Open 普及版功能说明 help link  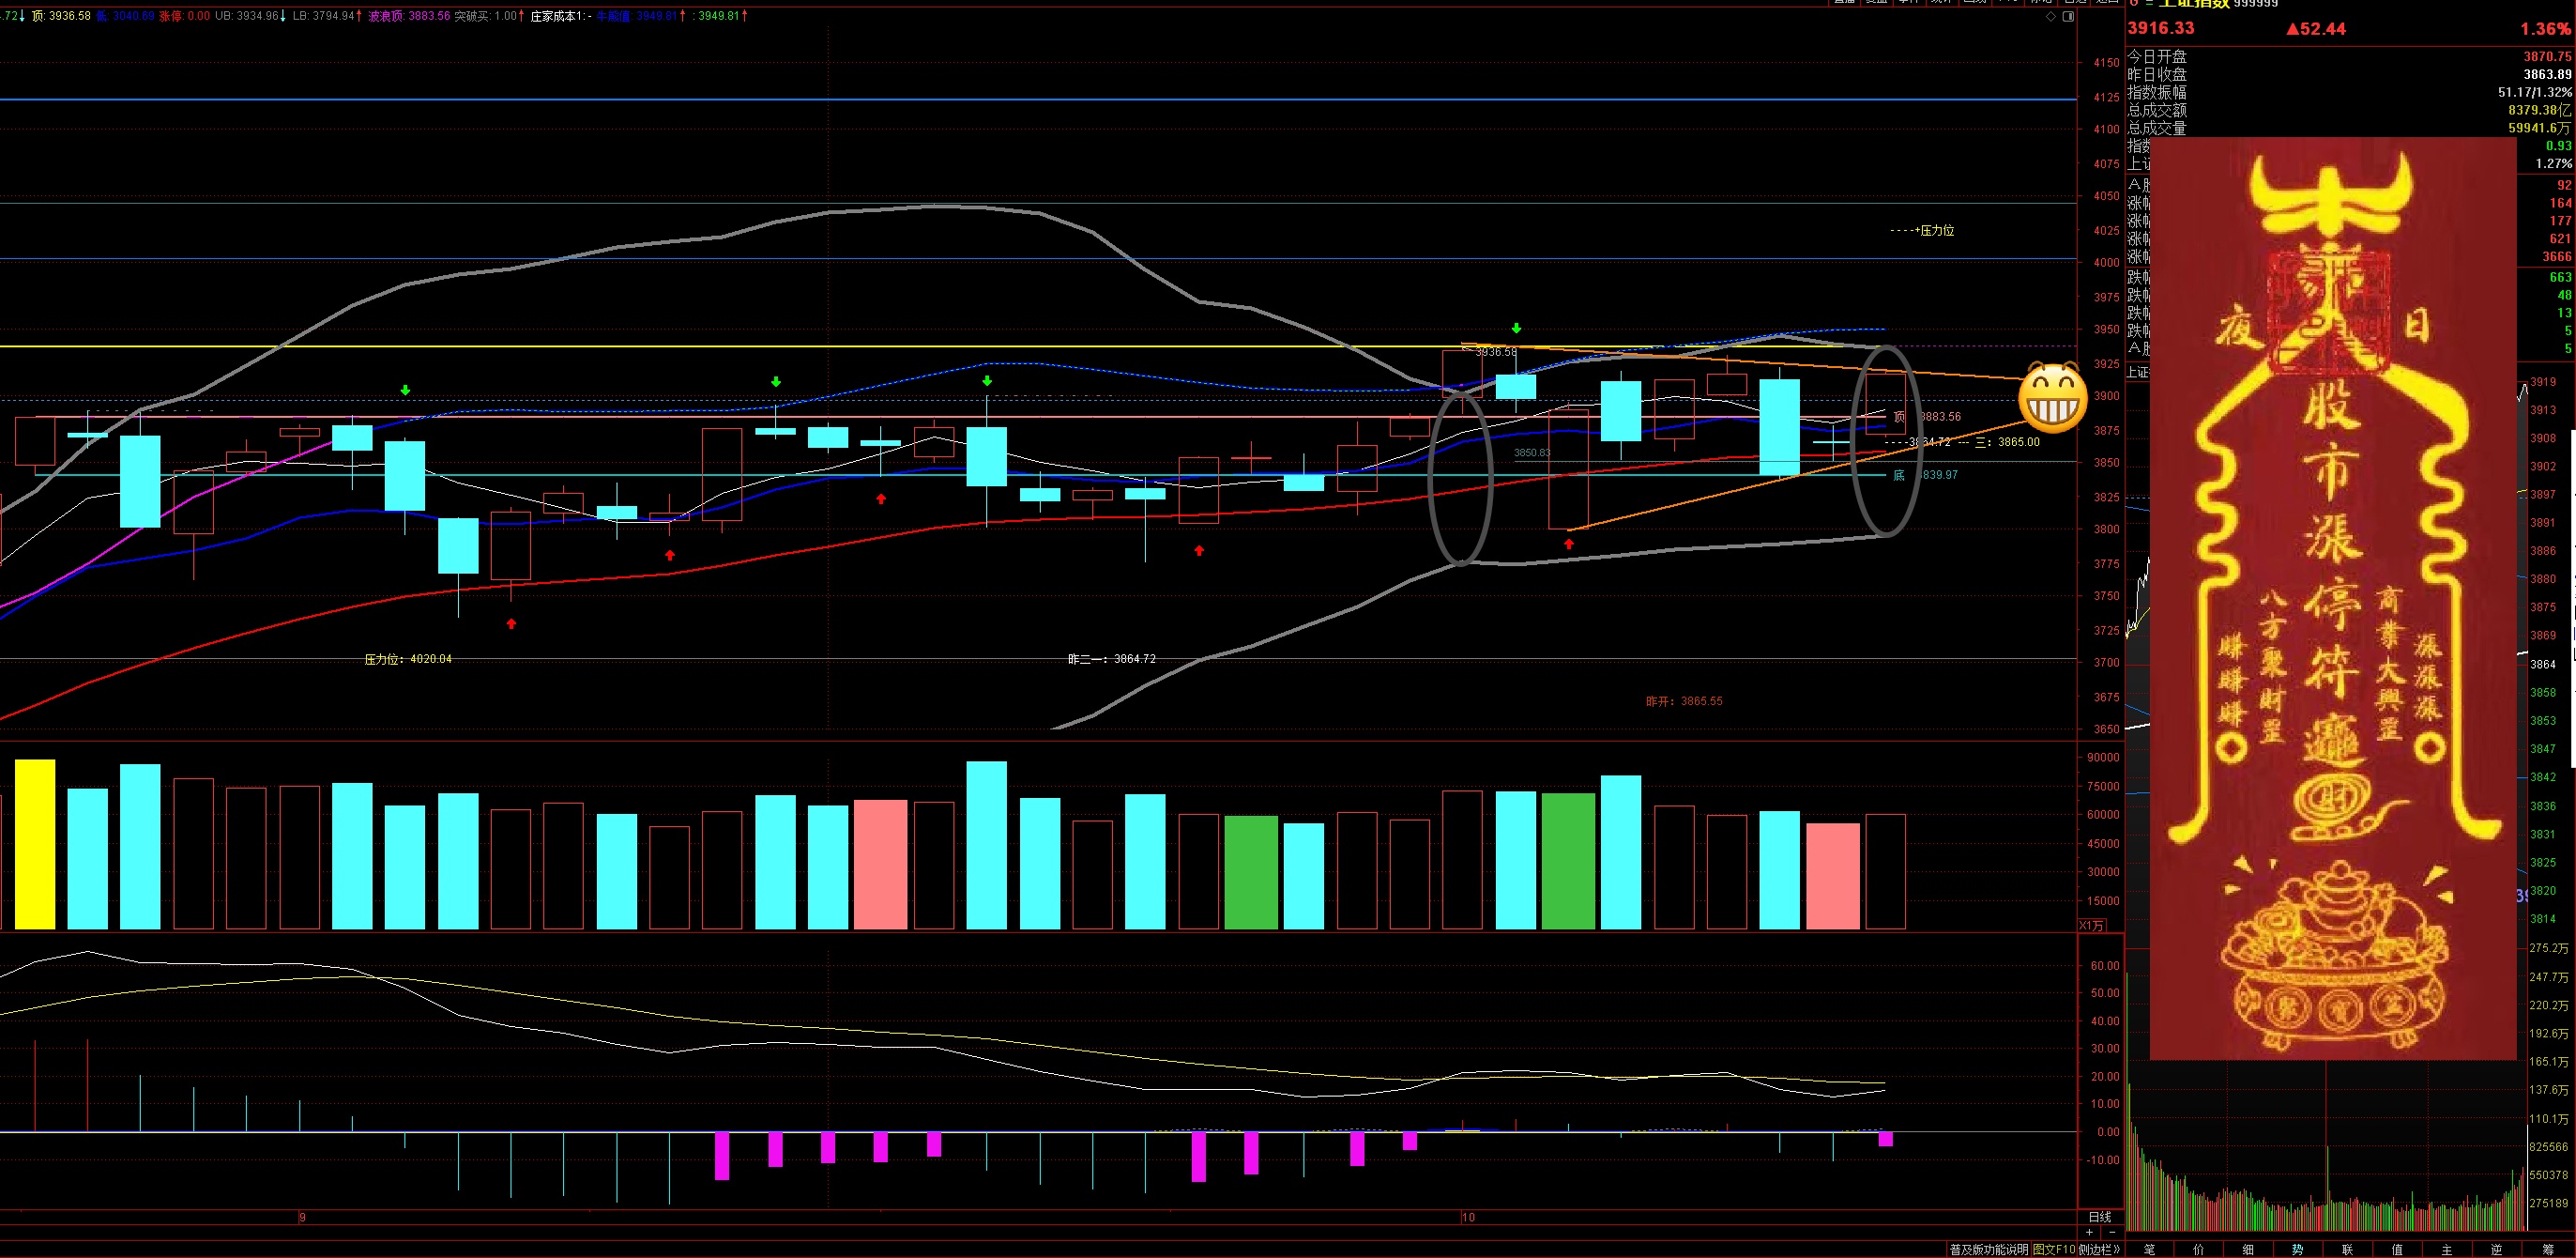pos(1989,1249)
